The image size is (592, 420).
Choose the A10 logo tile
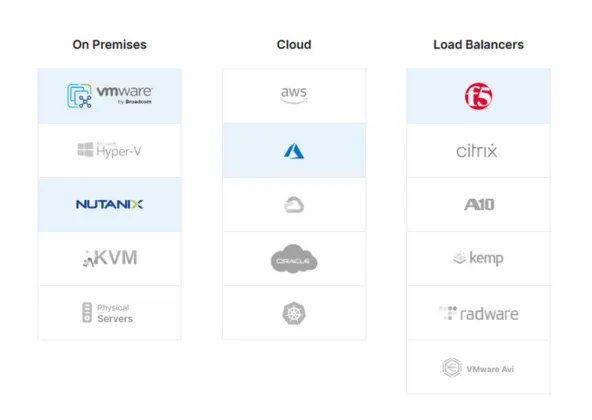[x=478, y=204]
